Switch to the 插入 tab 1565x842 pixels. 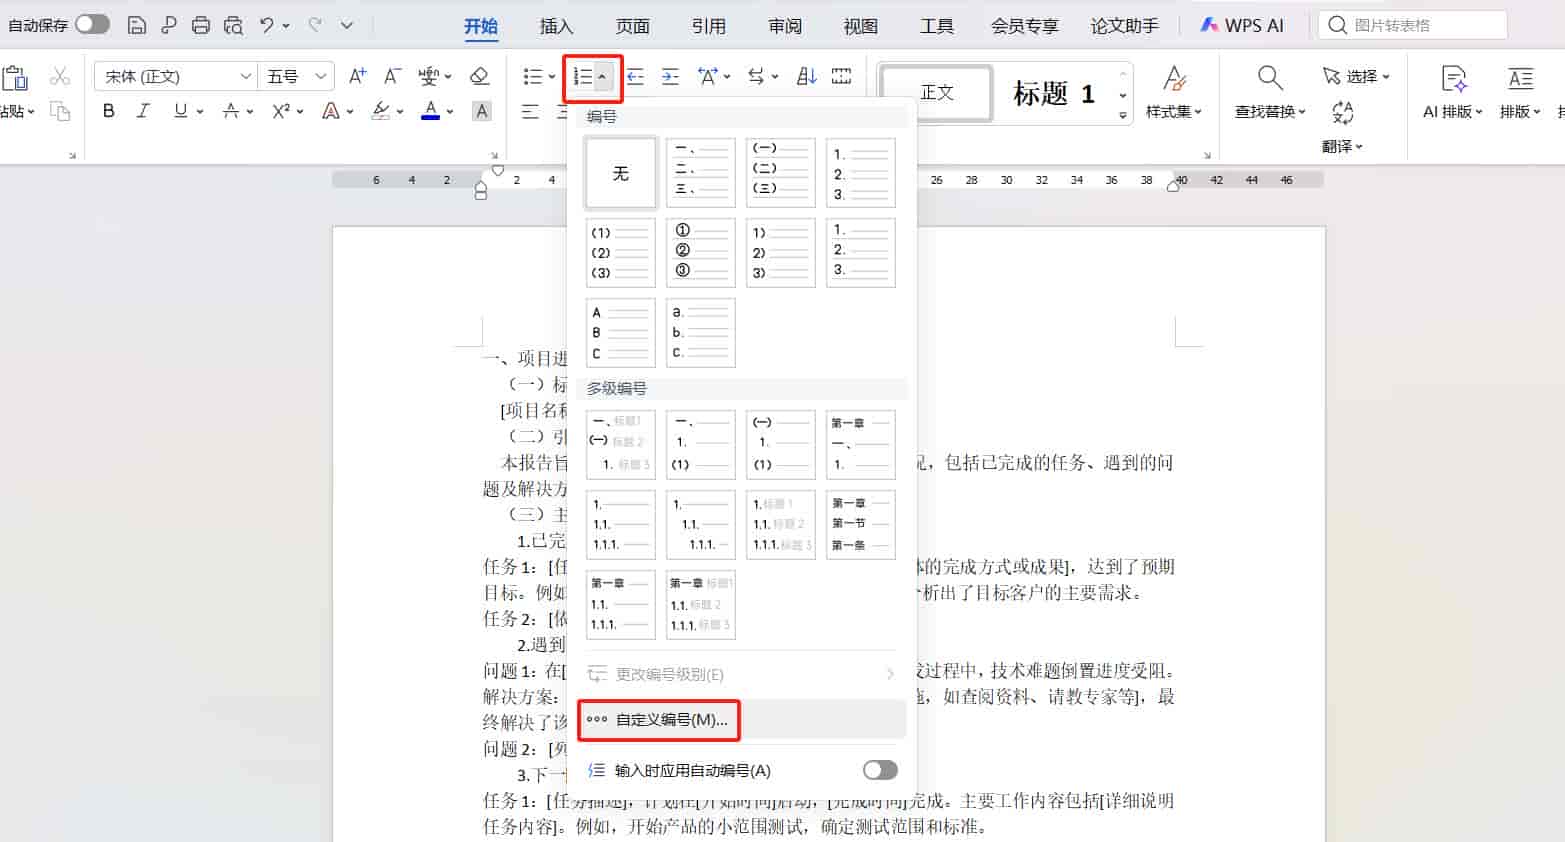point(556,26)
